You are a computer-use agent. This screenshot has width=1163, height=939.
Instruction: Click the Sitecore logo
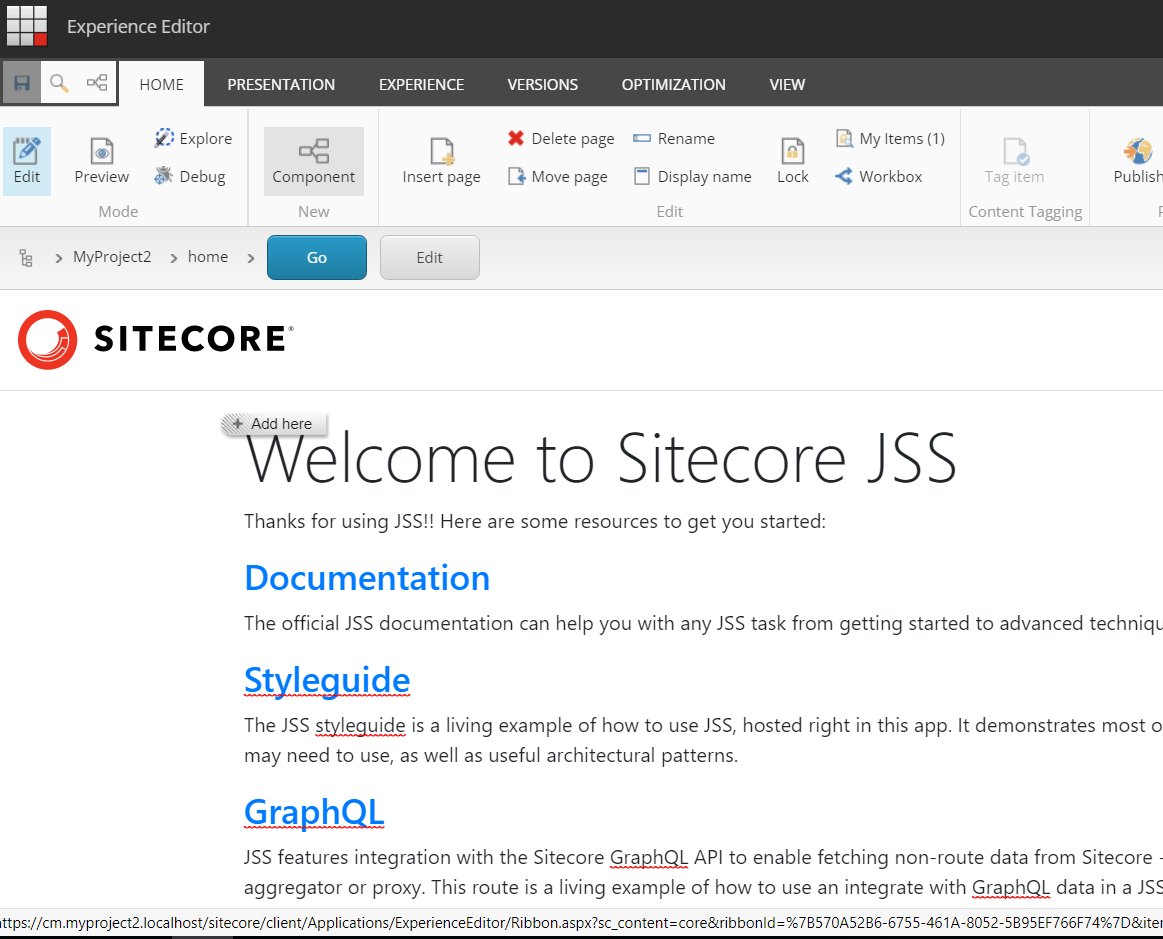click(156, 339)
